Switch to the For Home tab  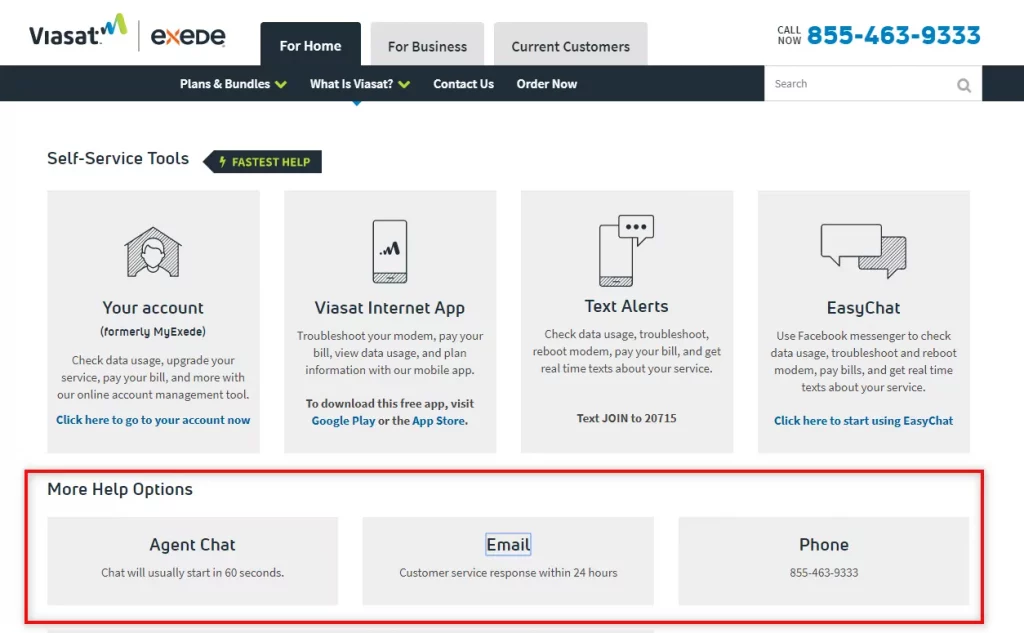coord(310,44)
